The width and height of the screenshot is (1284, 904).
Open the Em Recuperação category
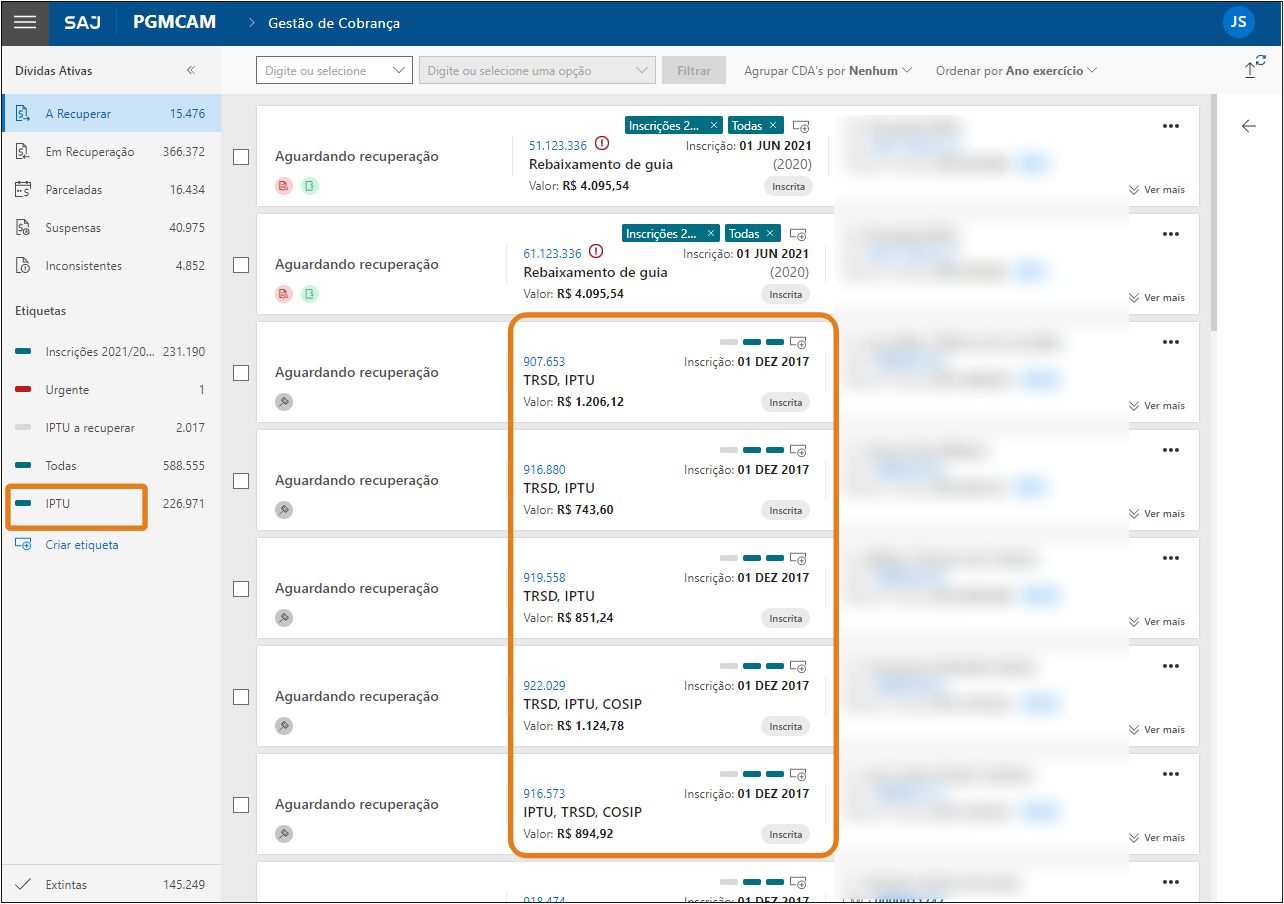111,152
